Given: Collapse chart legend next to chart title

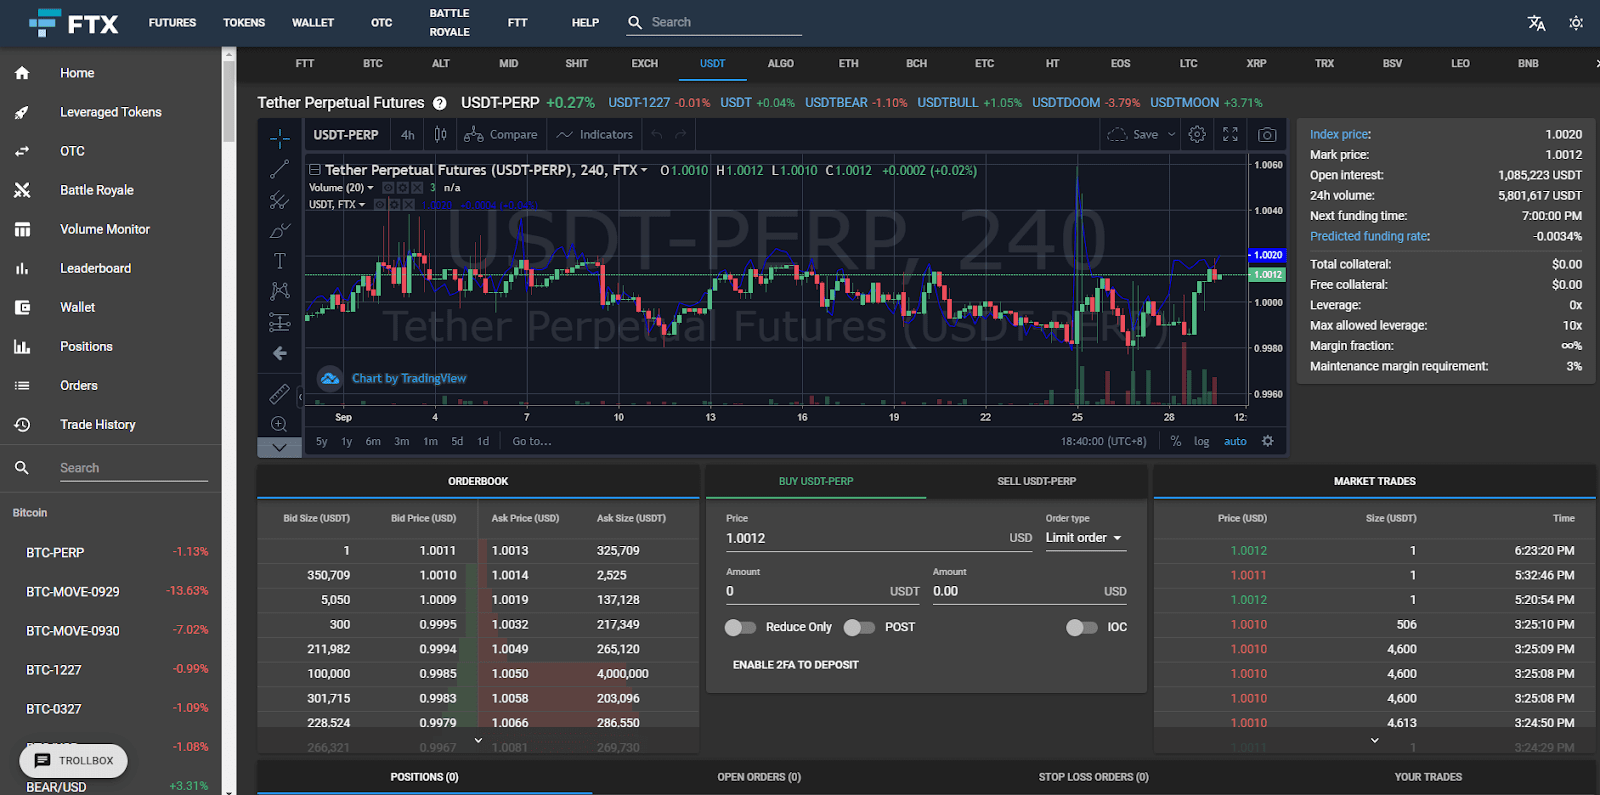Looking at the screenshot, I should click(x=314, y=171).
